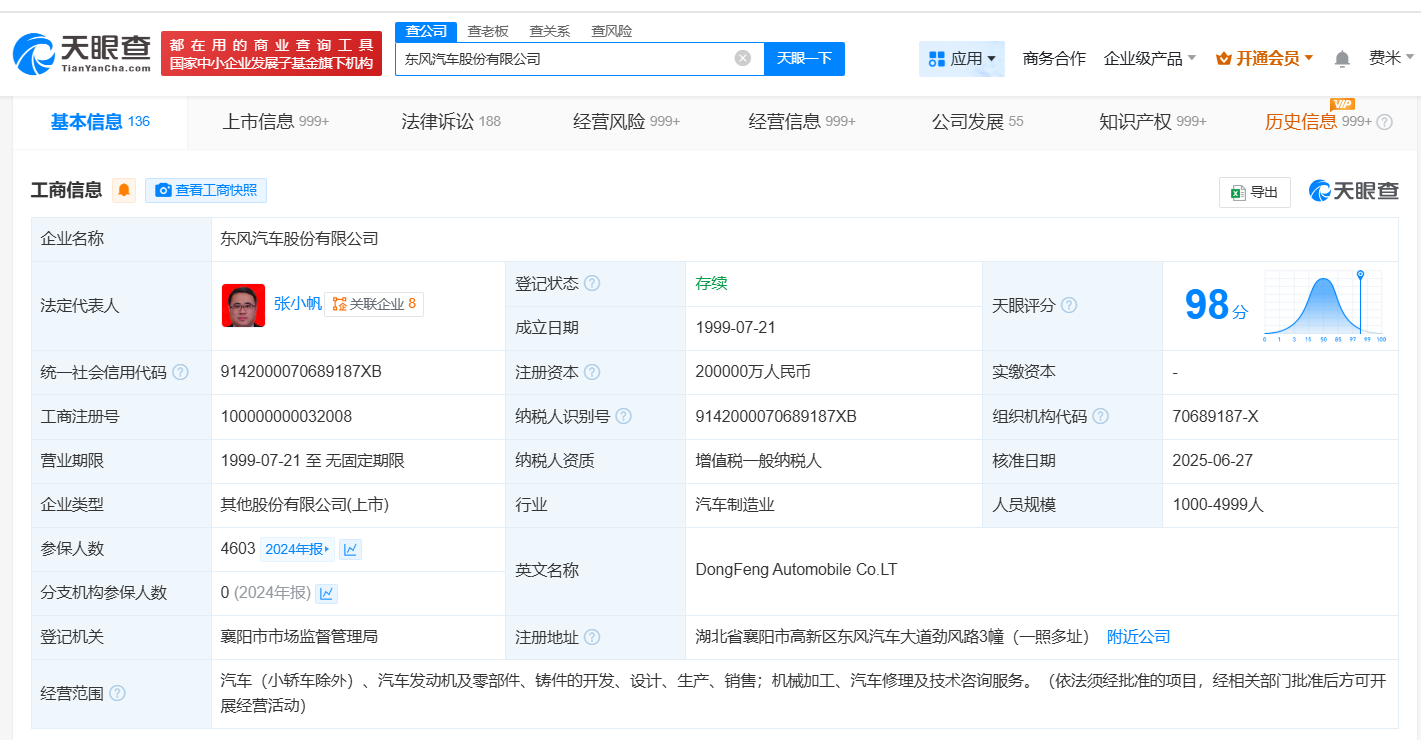Click the alert bell next to 工商信息
This screenshot has height=740, width=1421.
[124, 190]
